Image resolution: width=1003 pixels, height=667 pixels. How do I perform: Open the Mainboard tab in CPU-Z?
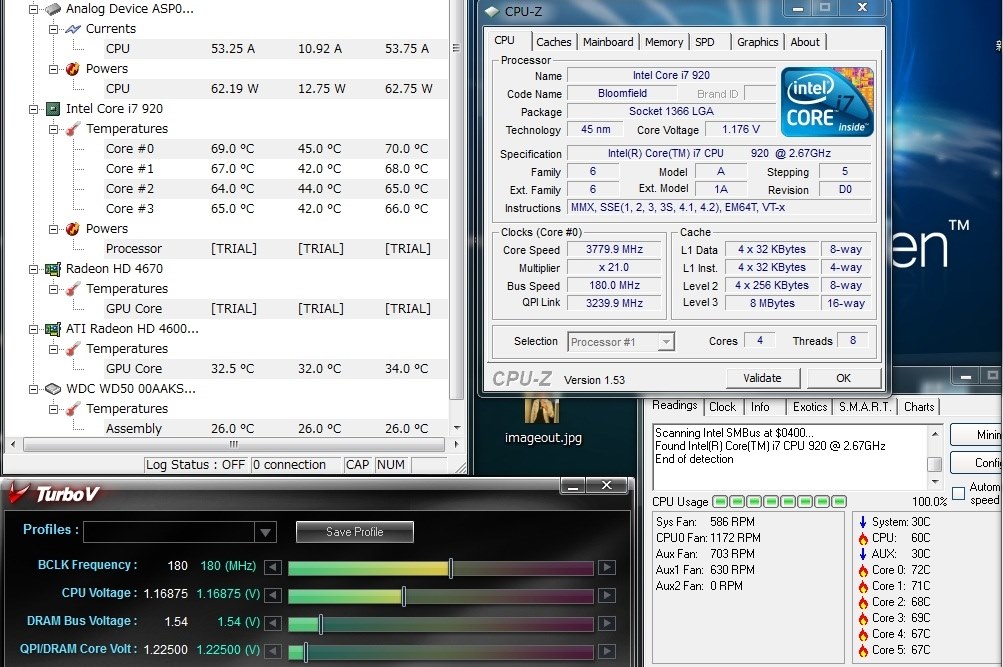point(608,42)
